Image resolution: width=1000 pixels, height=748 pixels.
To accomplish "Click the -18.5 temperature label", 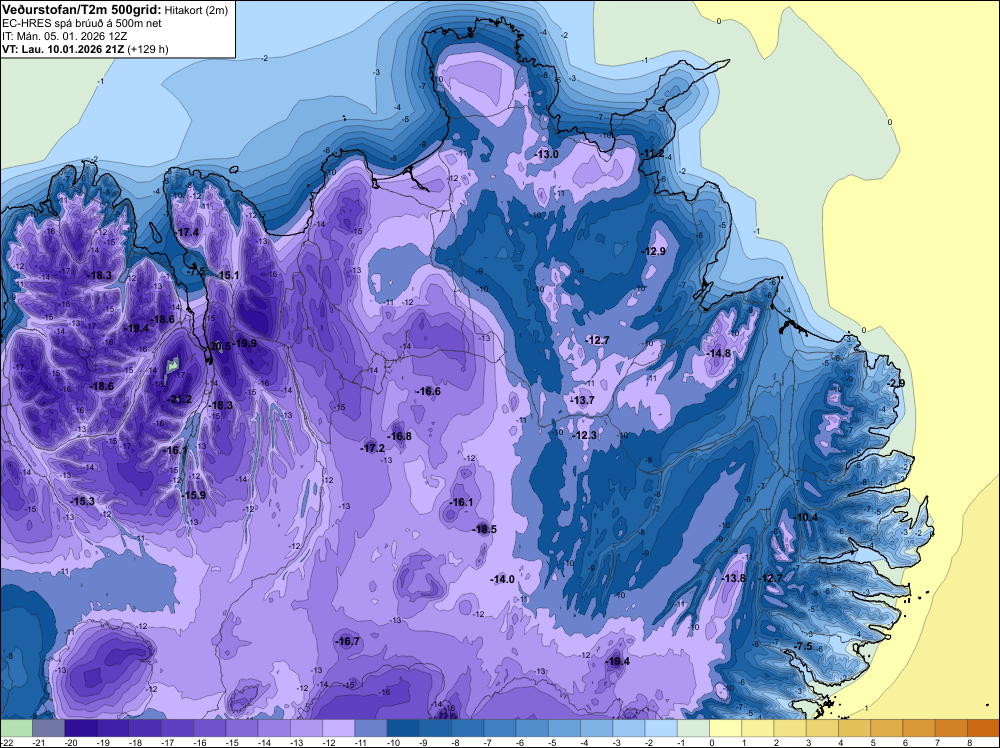I will (x=484, y=529).
